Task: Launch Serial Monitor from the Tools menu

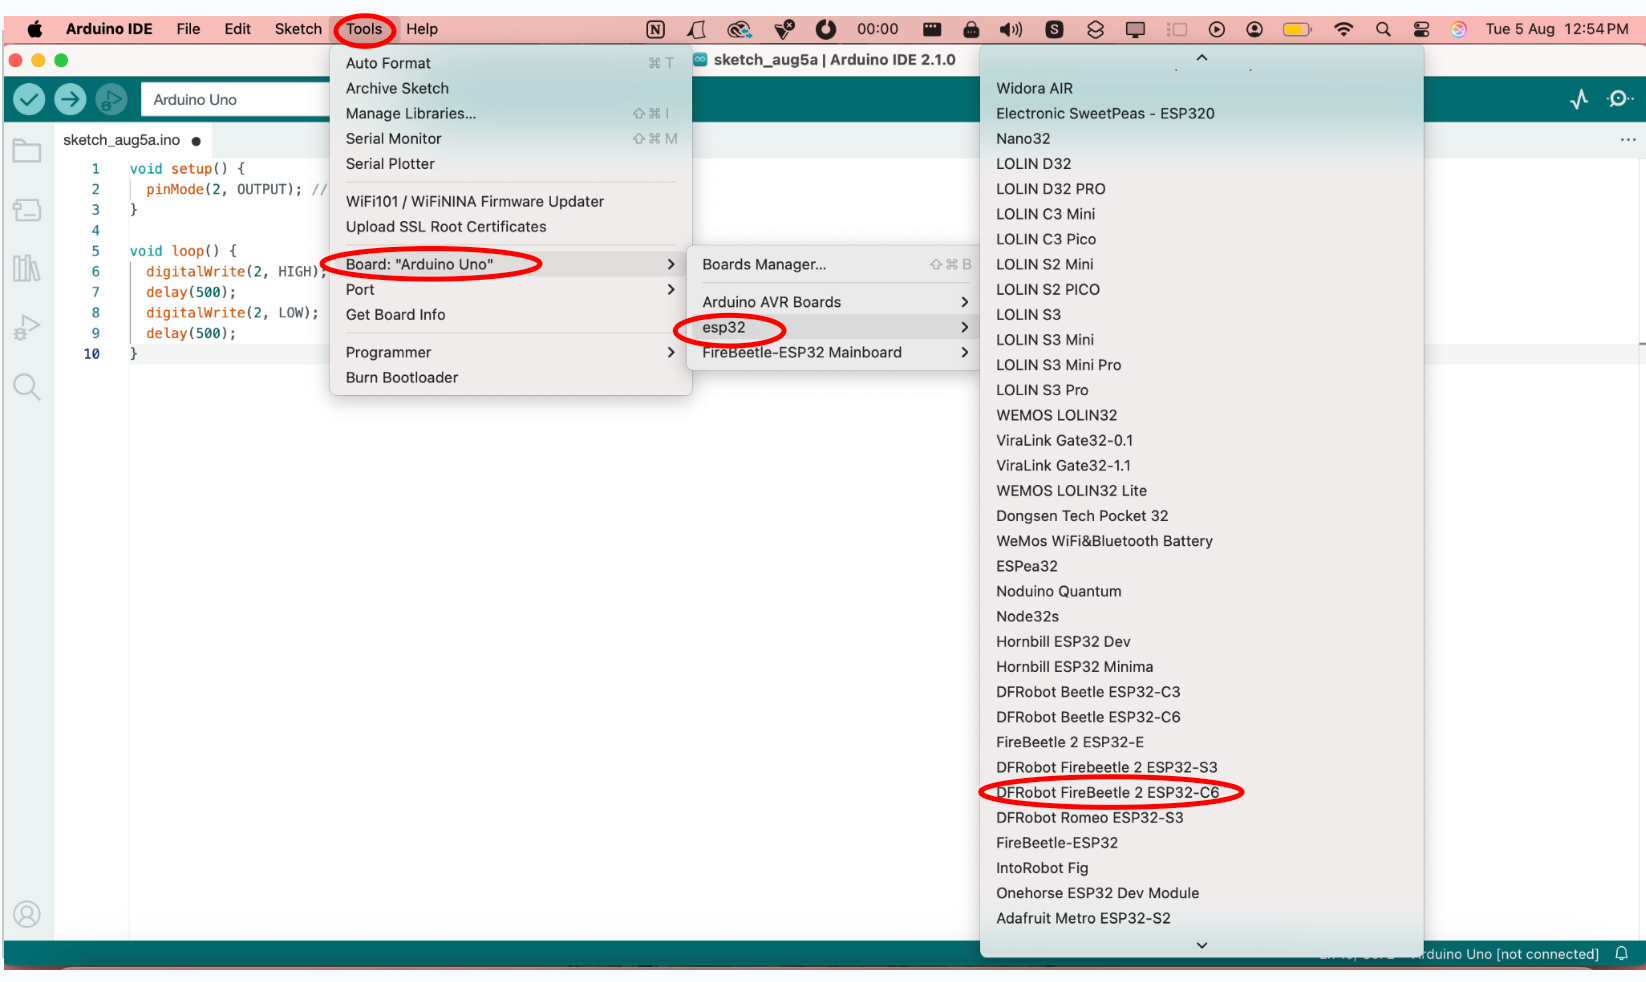Action: [510, 139]
